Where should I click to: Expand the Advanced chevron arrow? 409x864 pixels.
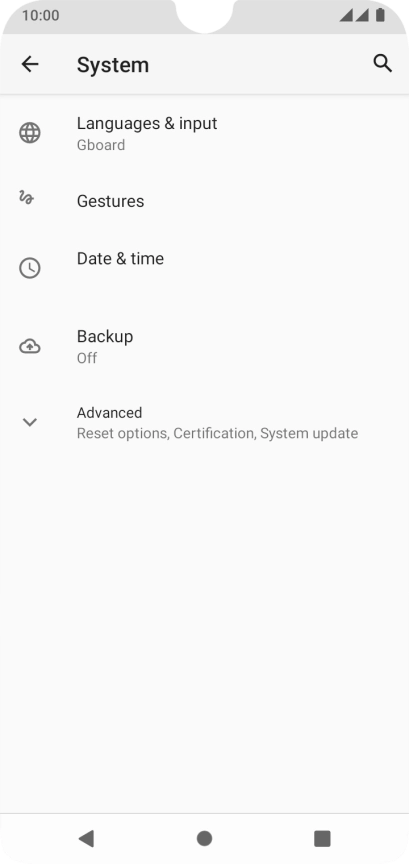[x=29, y=422]
